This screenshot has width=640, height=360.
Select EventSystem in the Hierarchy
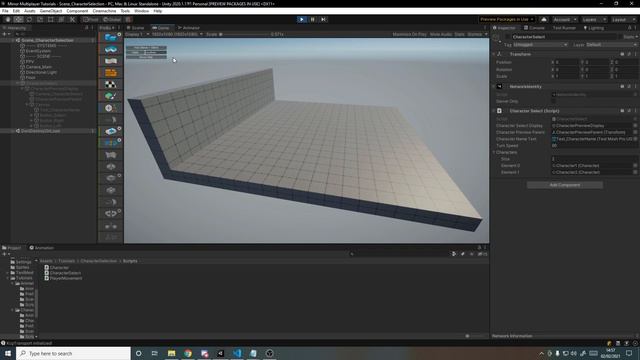pyautogui.click(x=38, y=51)
